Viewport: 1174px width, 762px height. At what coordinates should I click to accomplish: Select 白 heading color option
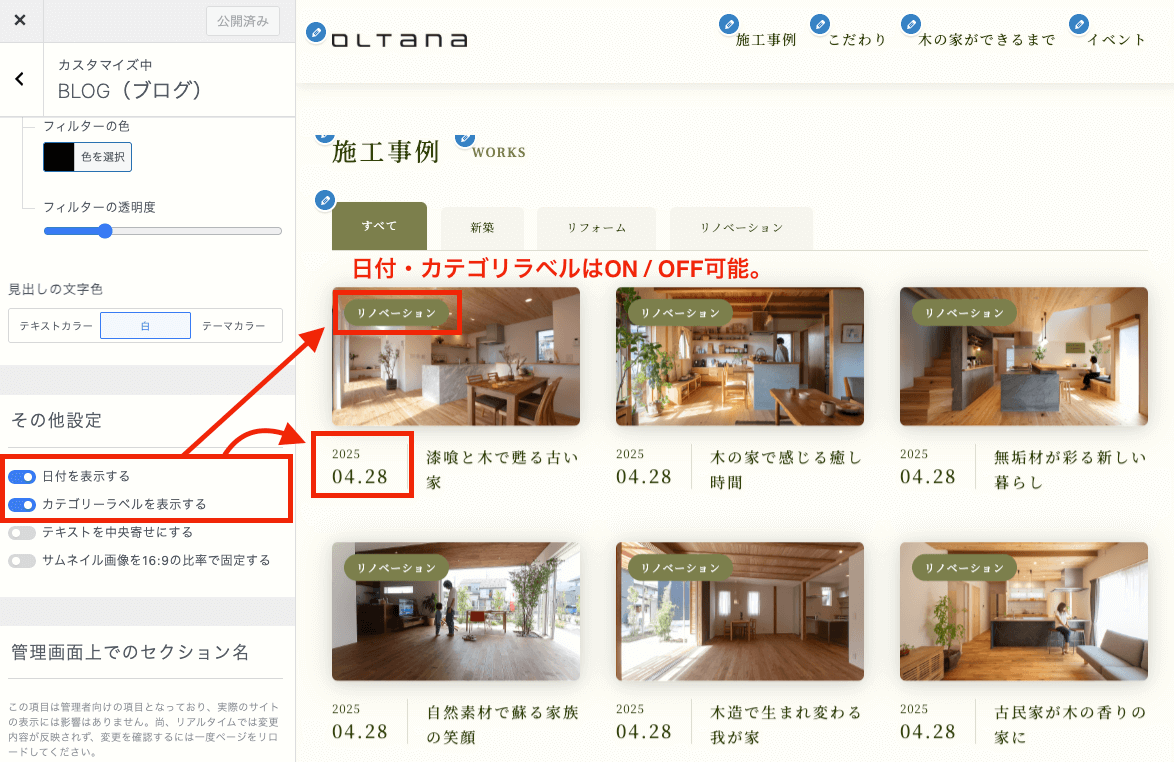(145, 326)
